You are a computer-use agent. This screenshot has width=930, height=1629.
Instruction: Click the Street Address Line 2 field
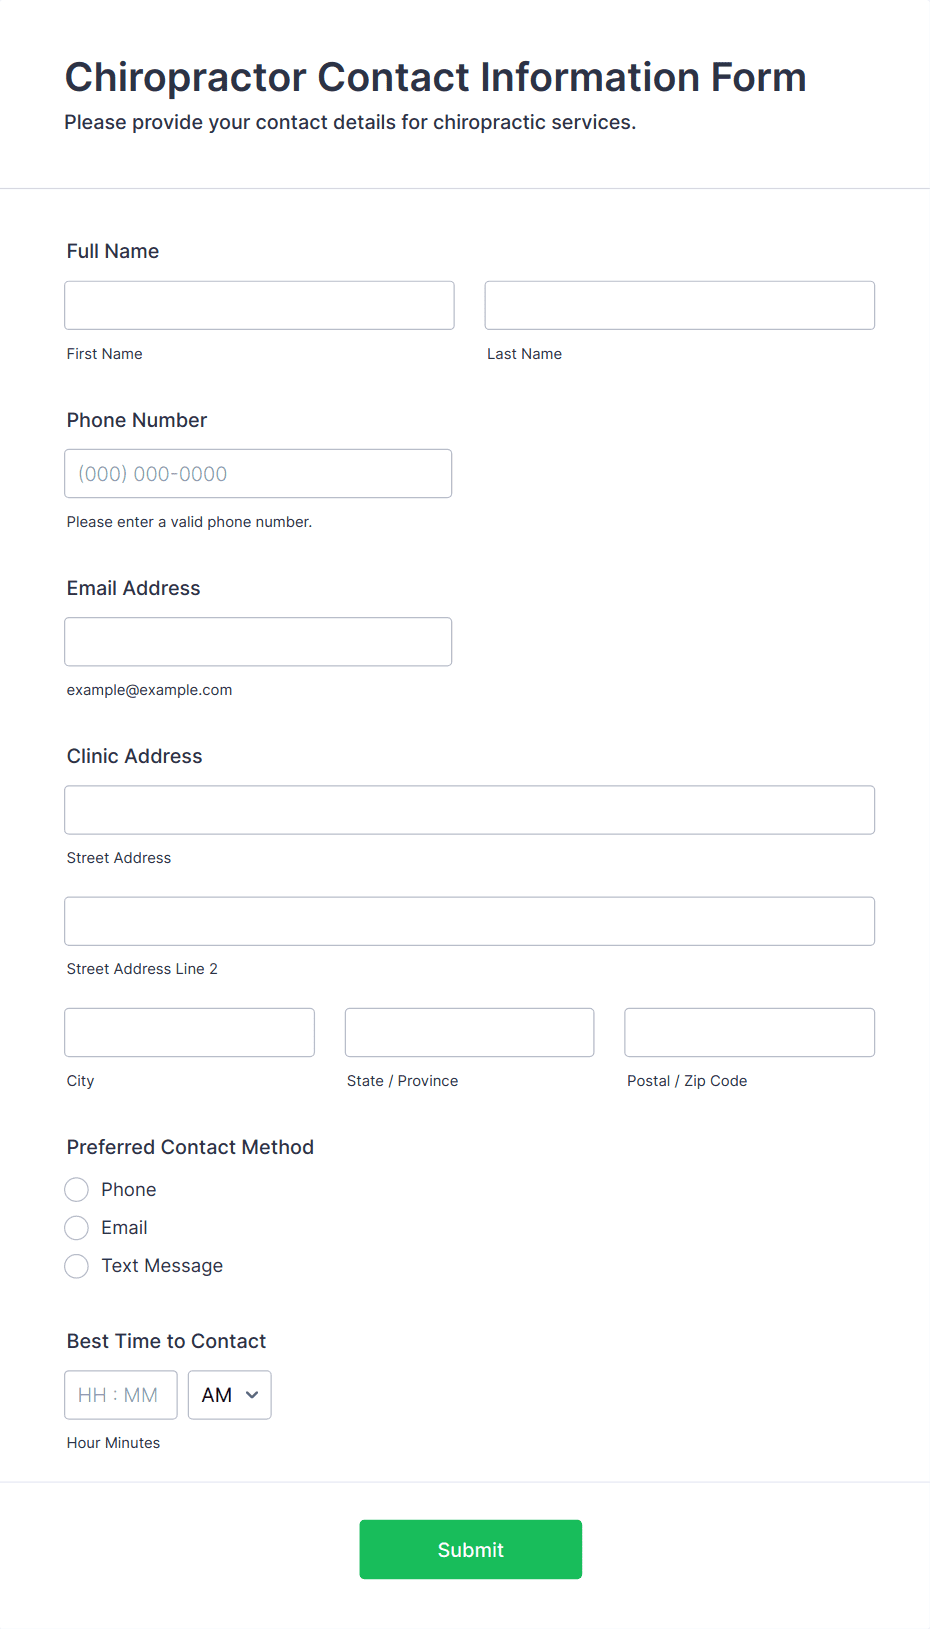pos(469,921)
